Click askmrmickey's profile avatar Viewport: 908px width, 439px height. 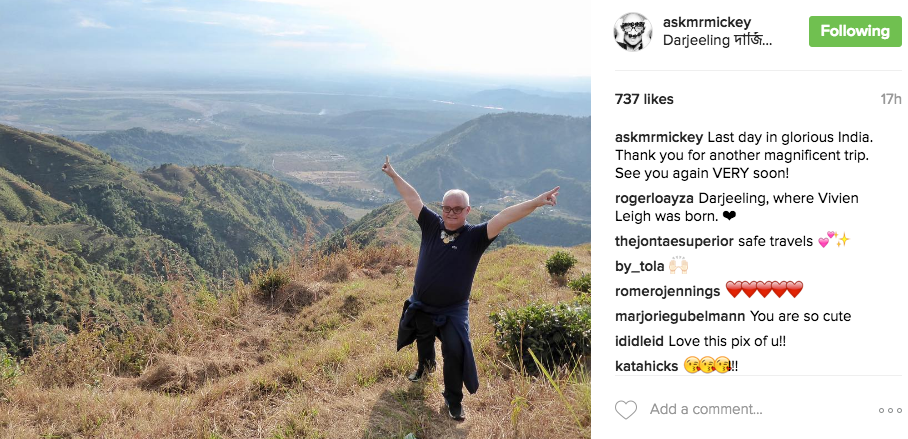coord(632,31)
